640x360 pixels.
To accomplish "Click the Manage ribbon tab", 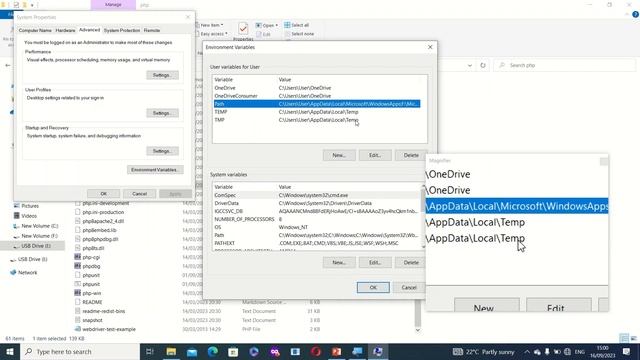I will point(113,5).
